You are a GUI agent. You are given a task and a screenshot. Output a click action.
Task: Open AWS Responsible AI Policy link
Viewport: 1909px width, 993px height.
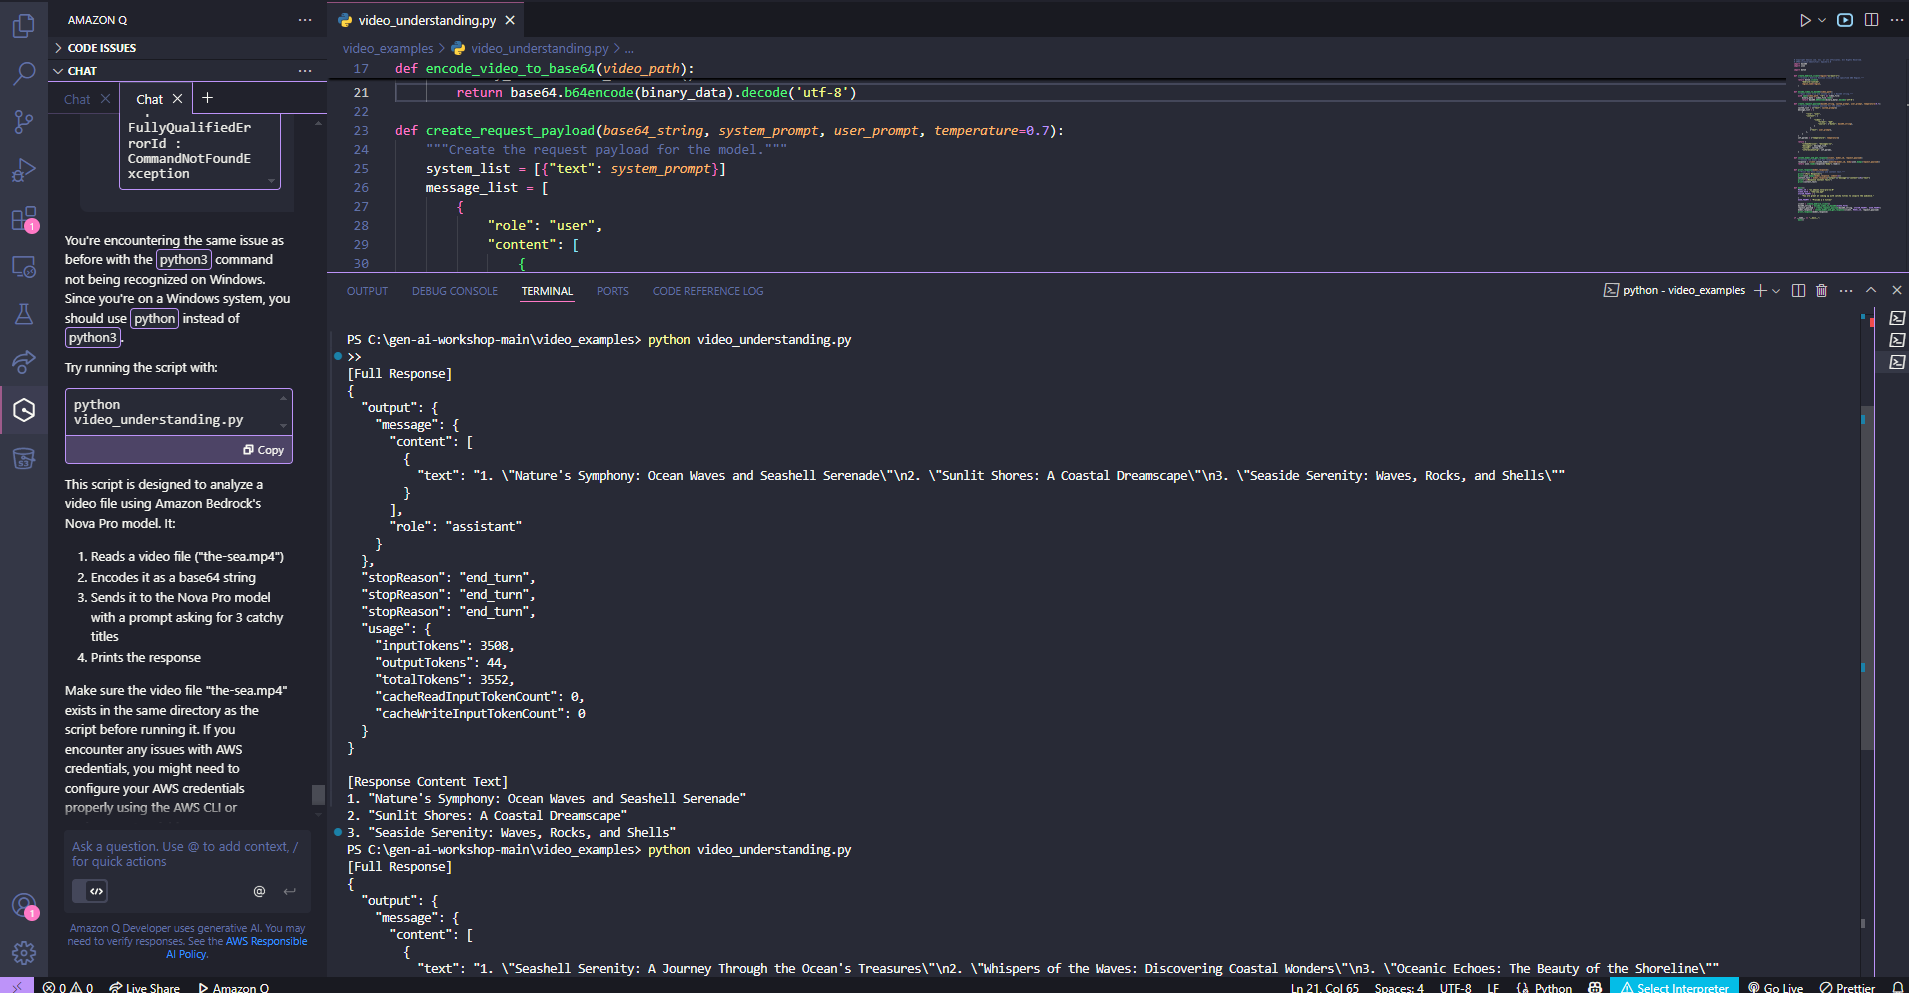[x=236, y=948]
